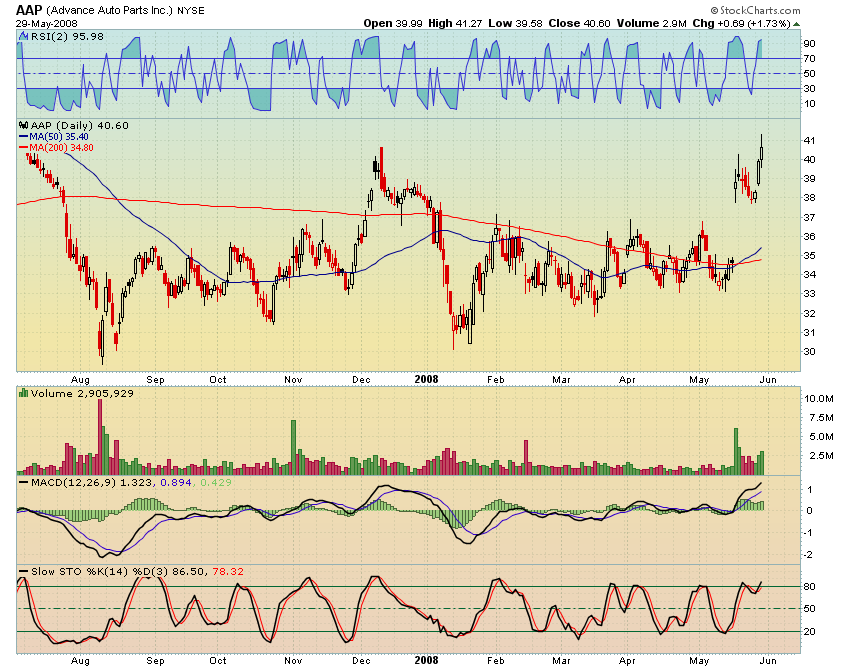Click the red Slow STO %D value 78.32
The width and height of the screenshot is (850, 668).
[228, 571]
